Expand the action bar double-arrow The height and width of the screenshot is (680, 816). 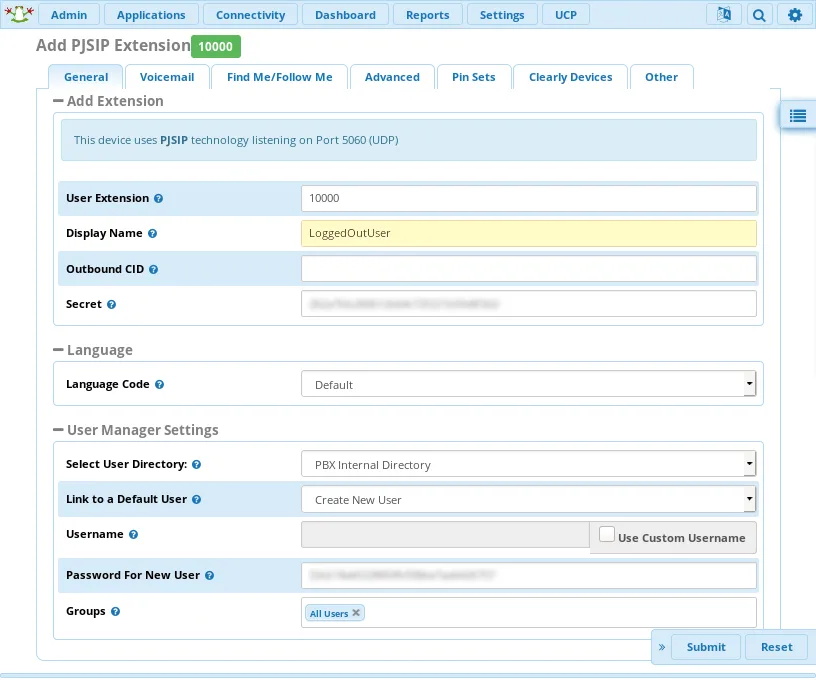662,647
